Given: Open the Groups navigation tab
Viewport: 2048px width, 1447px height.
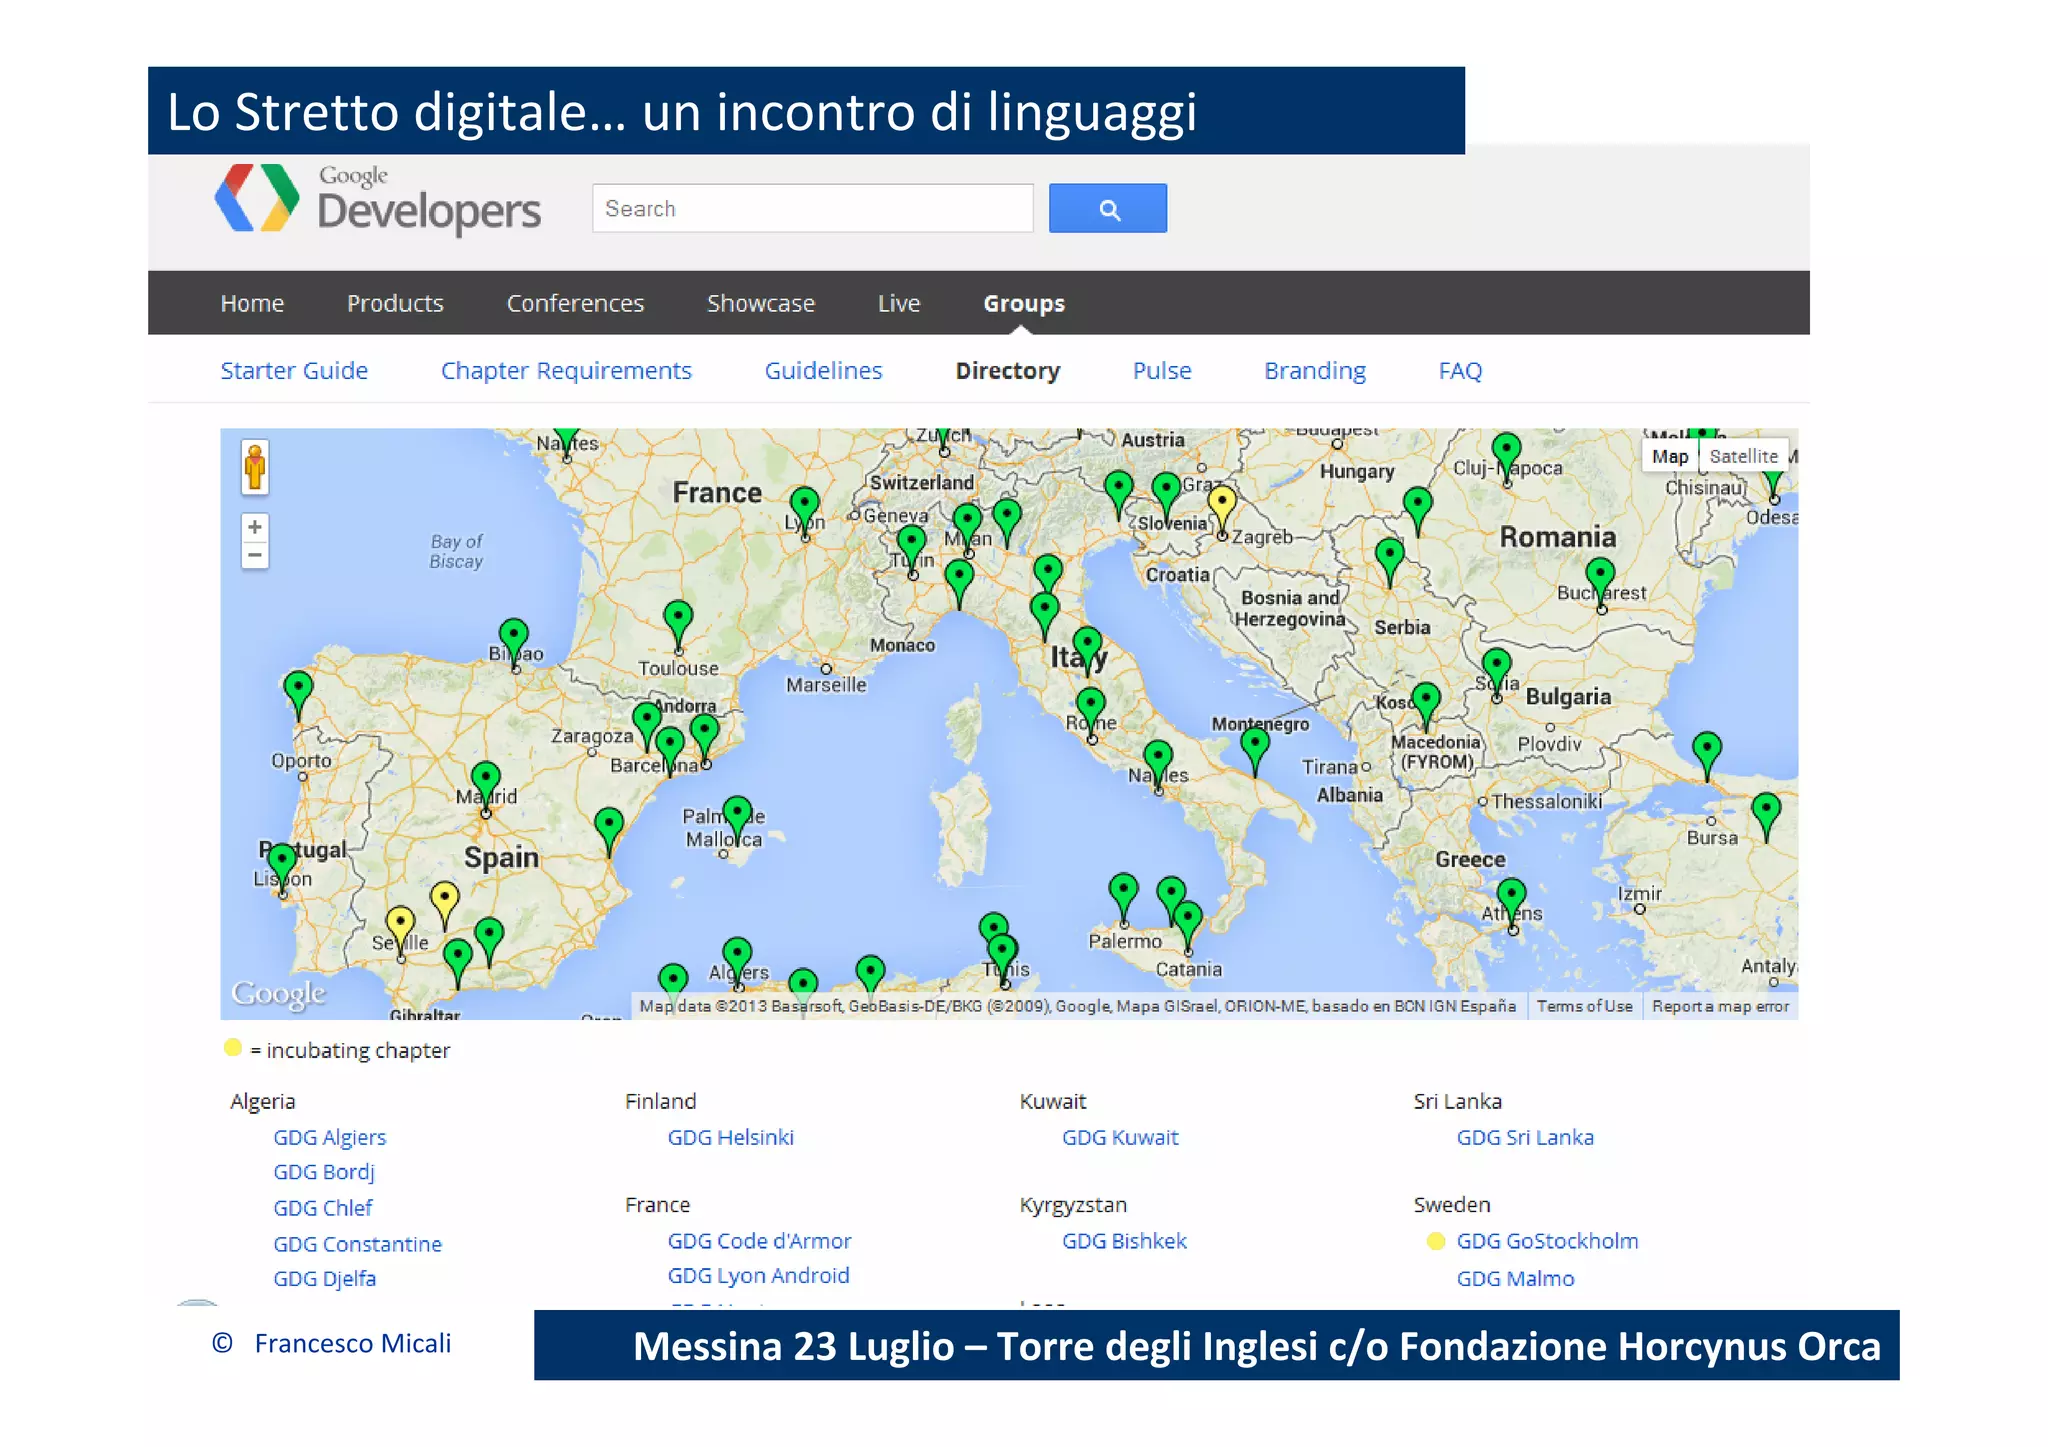Looking at the screenshot, I should coord(1023,303).
